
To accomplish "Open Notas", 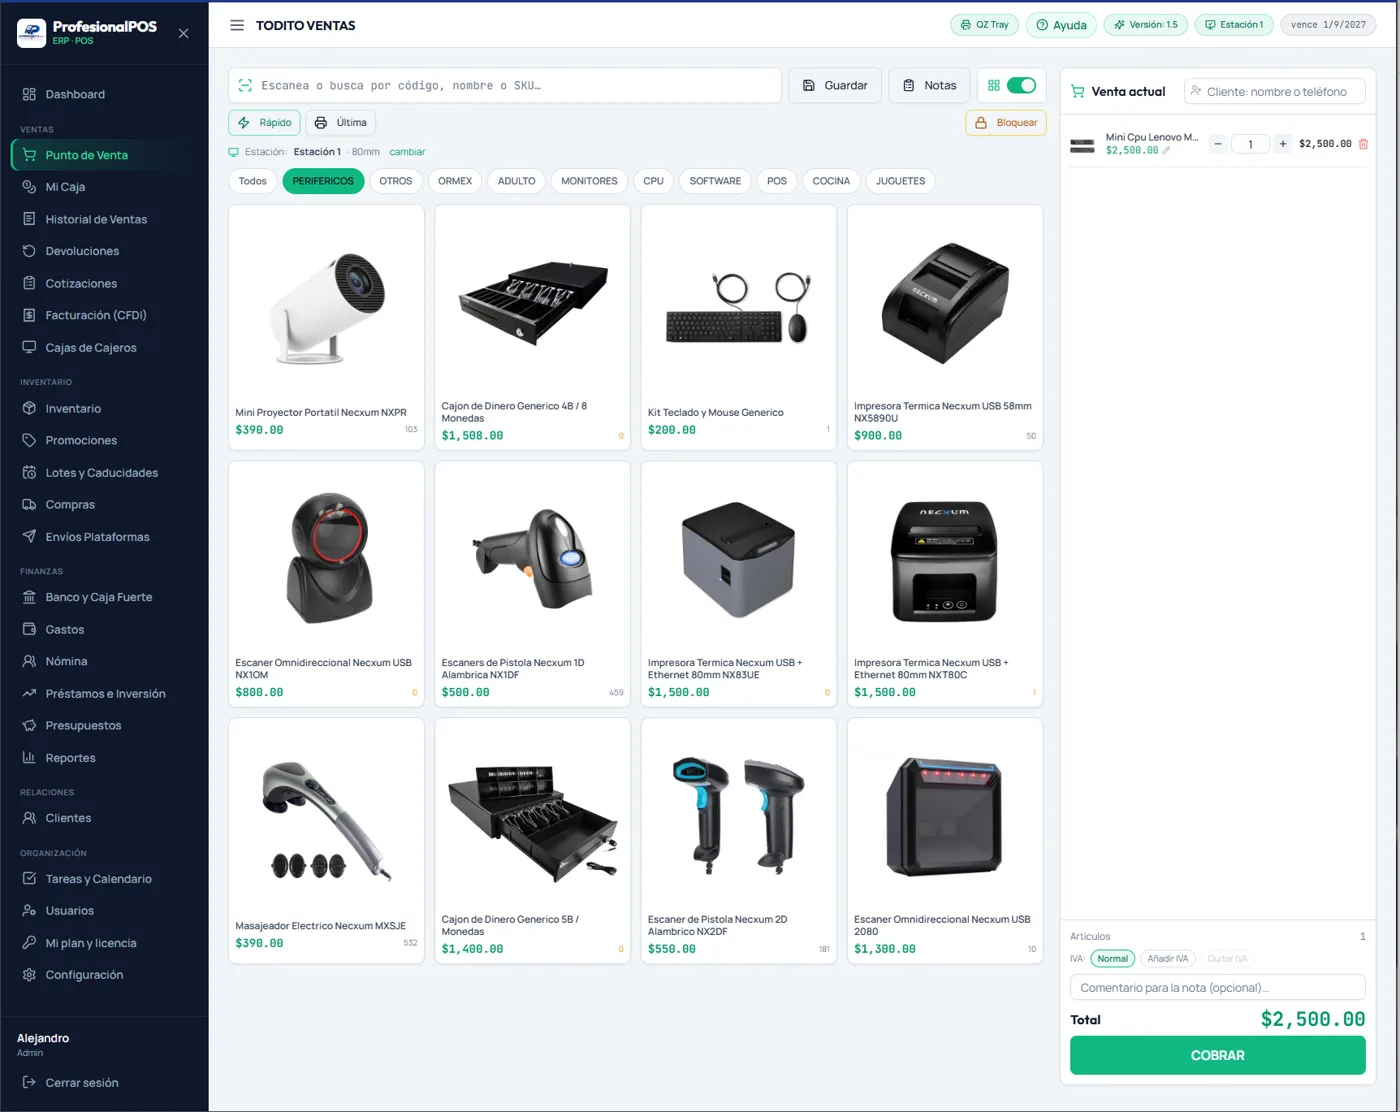I will tap(929, 86).
